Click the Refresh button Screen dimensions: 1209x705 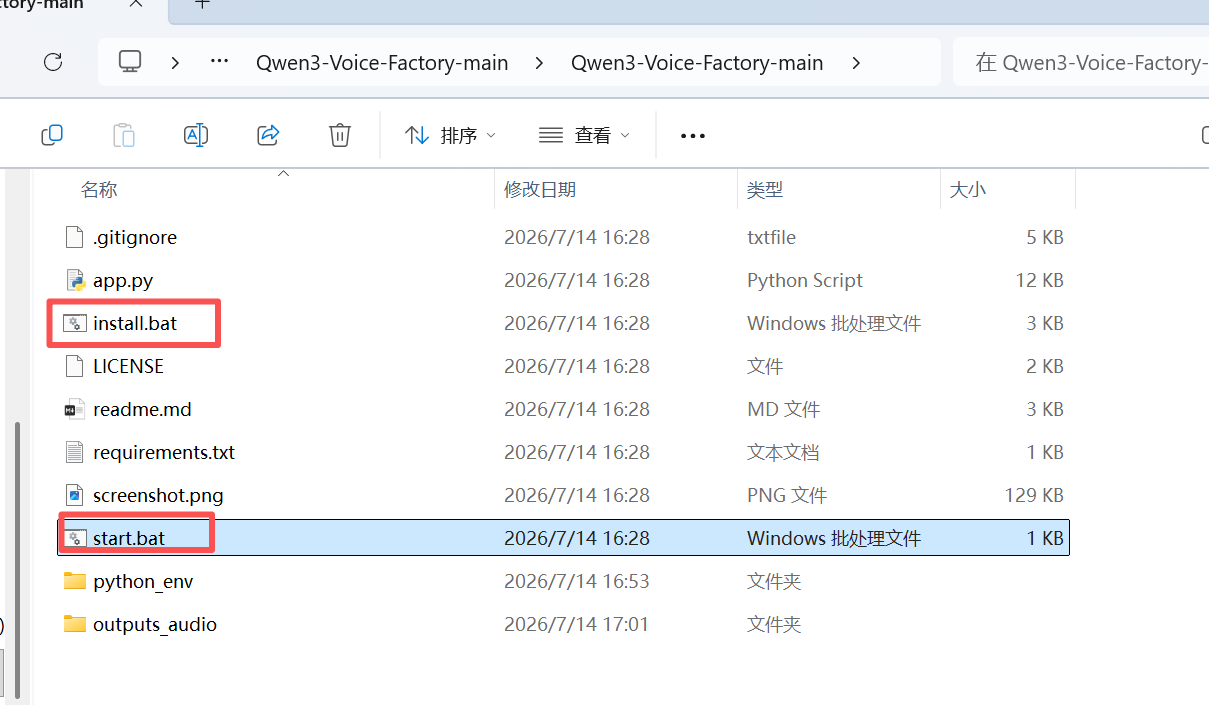point(53,62)
